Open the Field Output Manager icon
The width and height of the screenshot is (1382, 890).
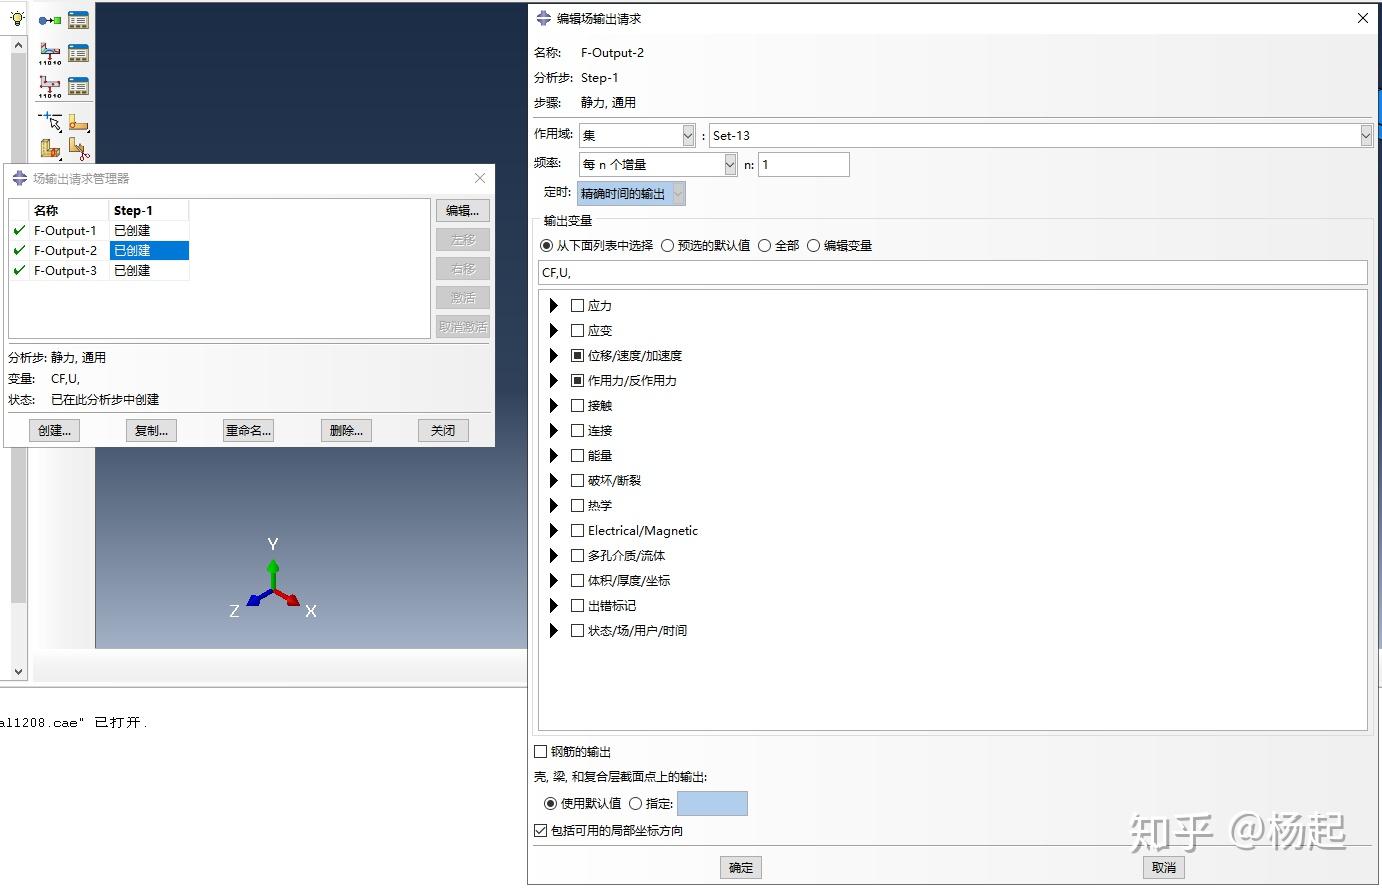(x=78, y=53)
